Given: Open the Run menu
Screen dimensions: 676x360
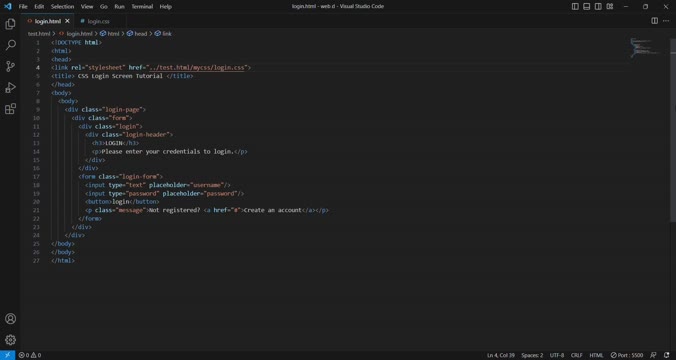Looking at the screenshot, I should click(119, 6).
